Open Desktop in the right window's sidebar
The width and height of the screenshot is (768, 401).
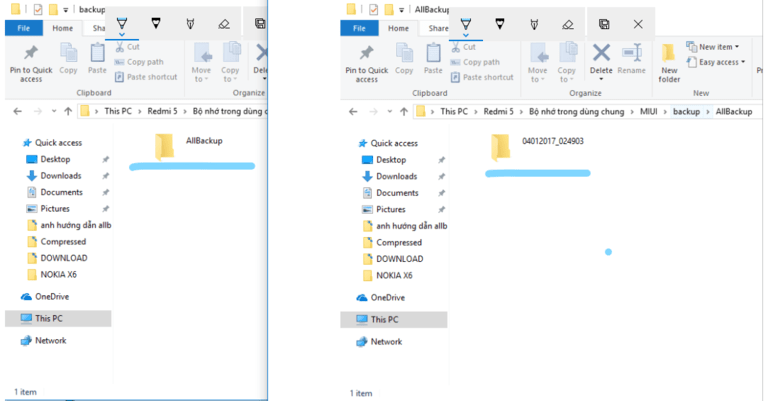pyautogui.click(x=384, y=160)
